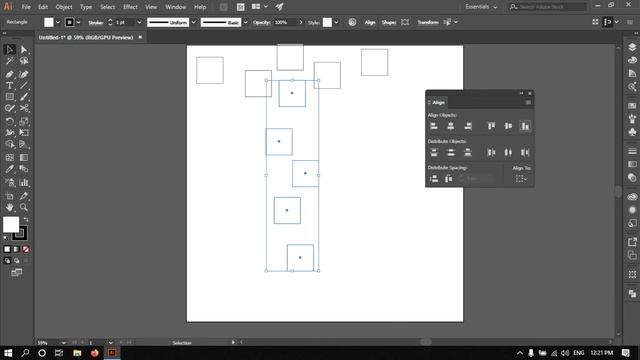This screenshot has height=360, width=640.
Task: Click Vertical Distribute Space icon
Action: 434,179
